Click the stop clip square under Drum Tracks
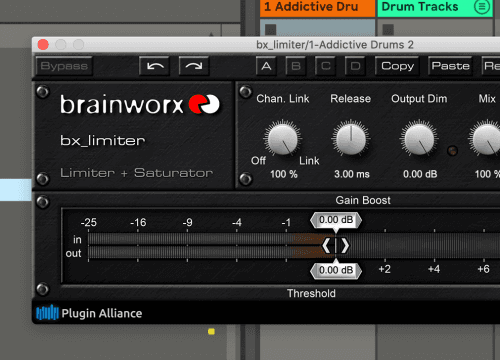This screenshot has width=500, height=360. pyautogui.click(x=388, y=30)
